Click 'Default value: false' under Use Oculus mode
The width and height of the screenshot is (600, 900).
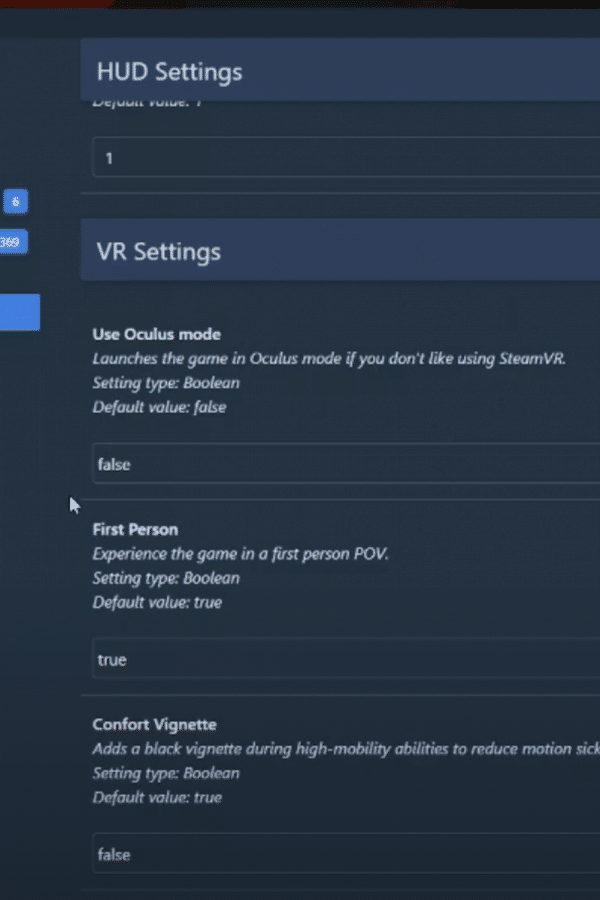[x=159, y=407]
